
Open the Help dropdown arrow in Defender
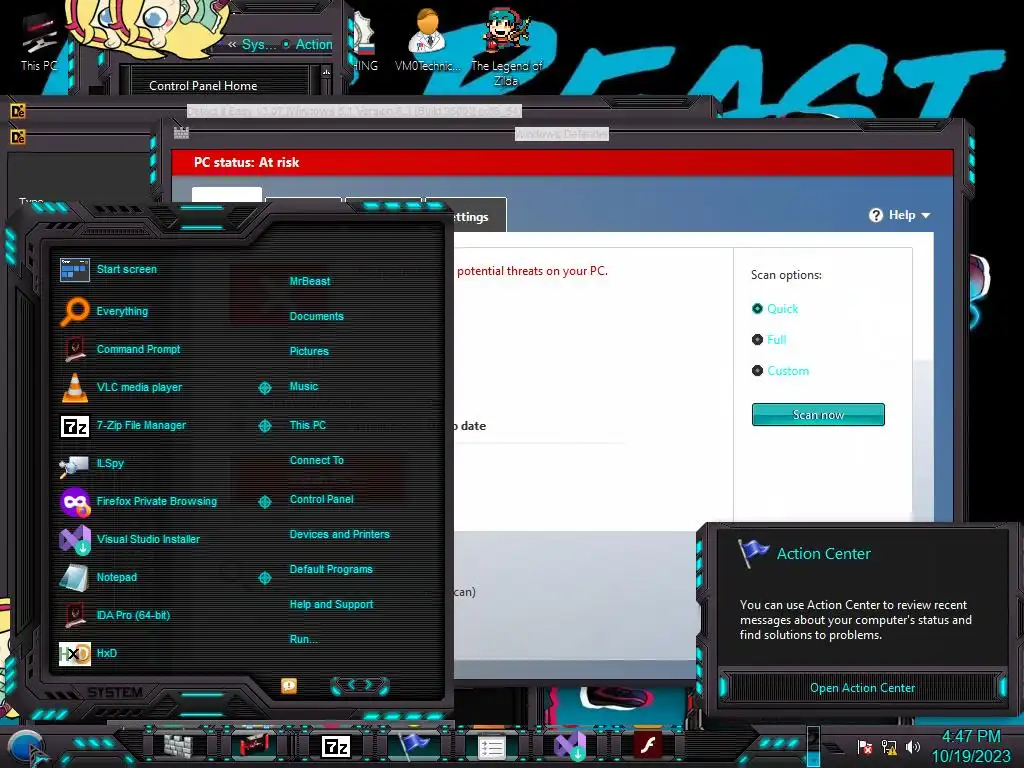[925, 215]
